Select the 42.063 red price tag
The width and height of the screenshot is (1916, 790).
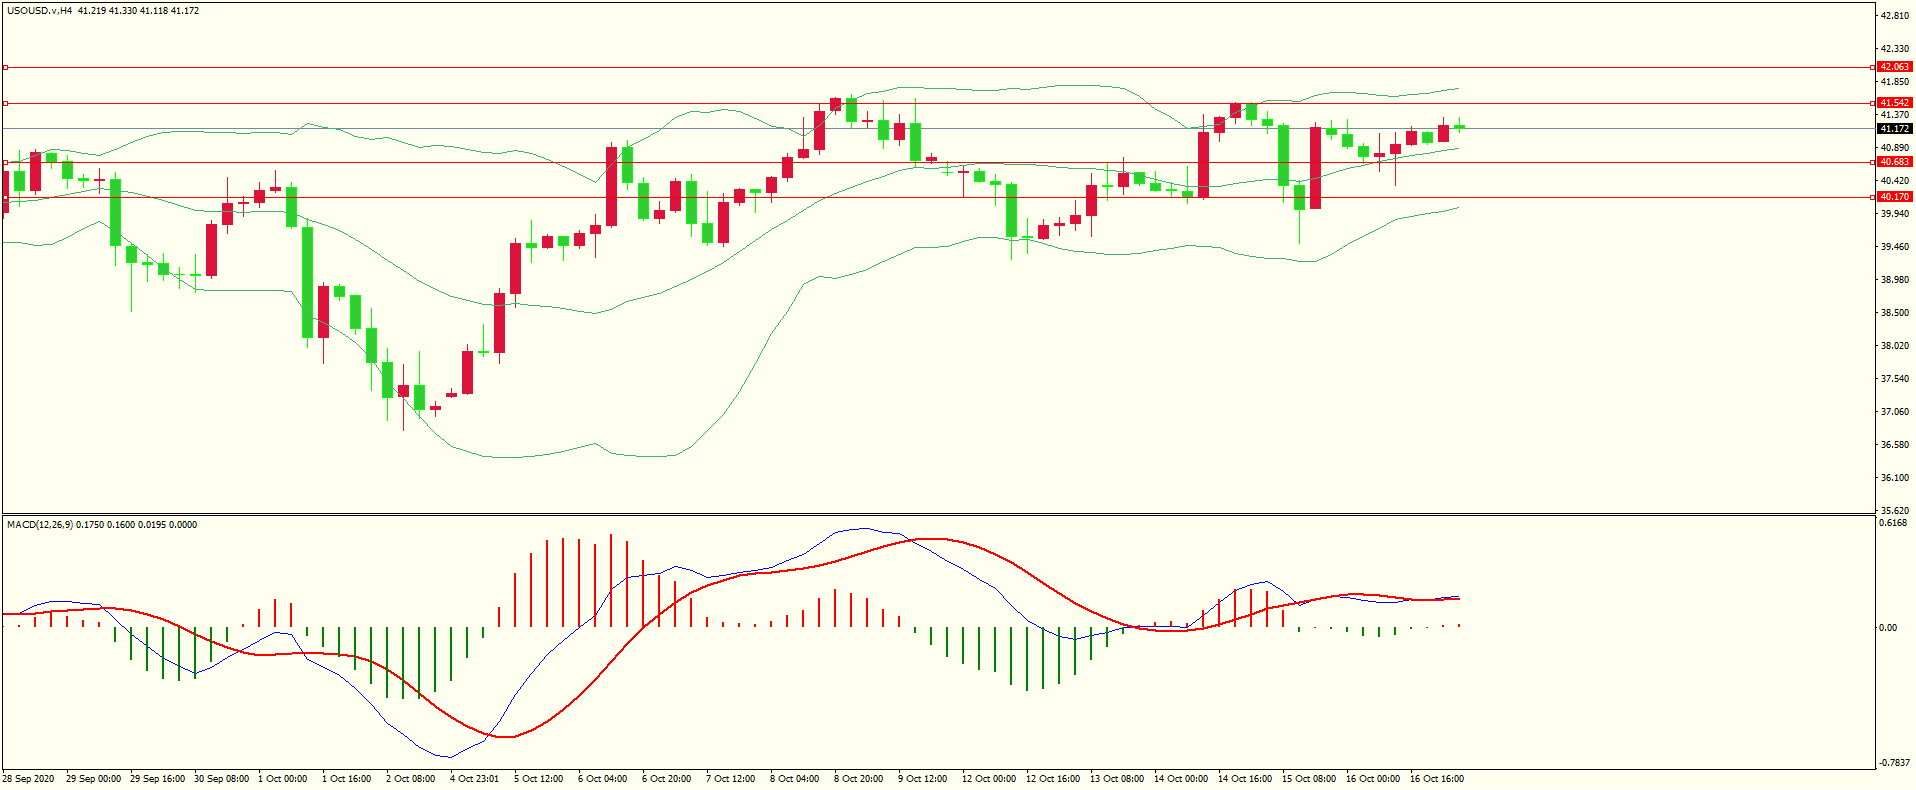click(x=1894, y=67)
